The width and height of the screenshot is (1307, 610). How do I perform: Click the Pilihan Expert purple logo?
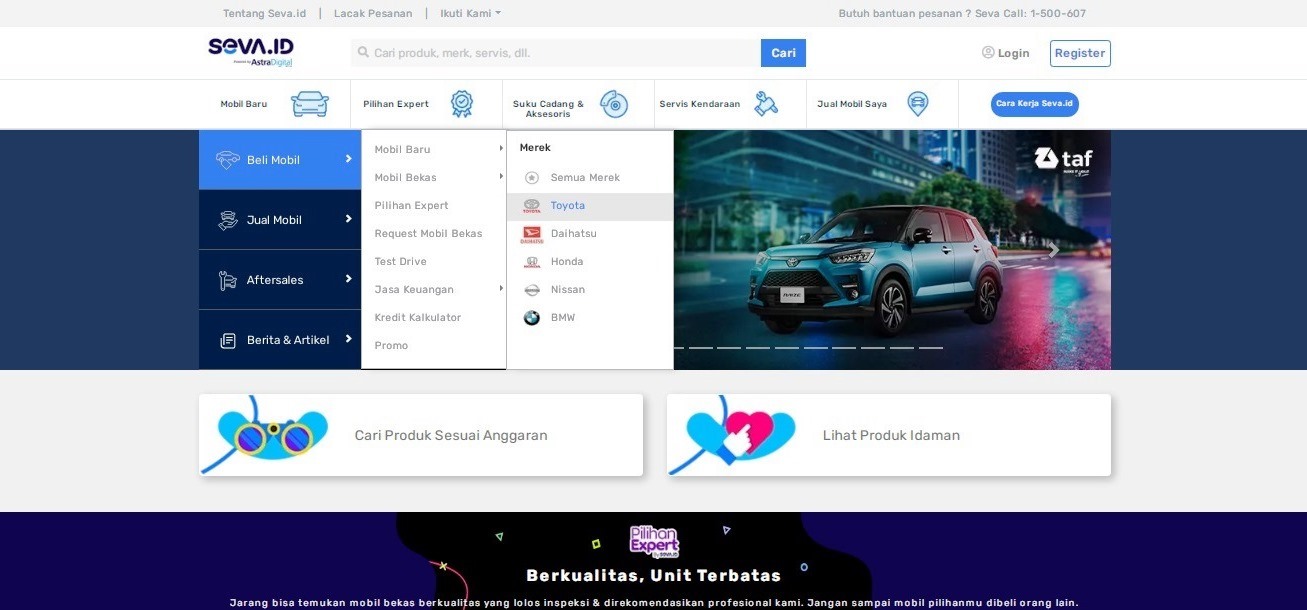pyautogui.click(x=654, y=541)
